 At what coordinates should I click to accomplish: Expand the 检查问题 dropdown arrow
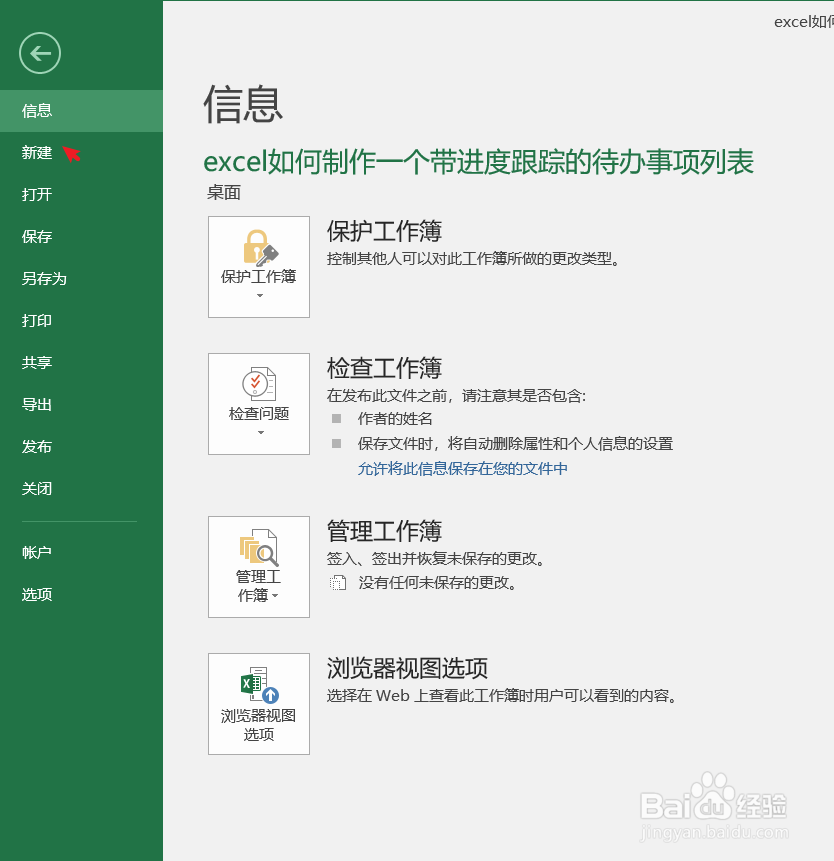coord(260,433)
